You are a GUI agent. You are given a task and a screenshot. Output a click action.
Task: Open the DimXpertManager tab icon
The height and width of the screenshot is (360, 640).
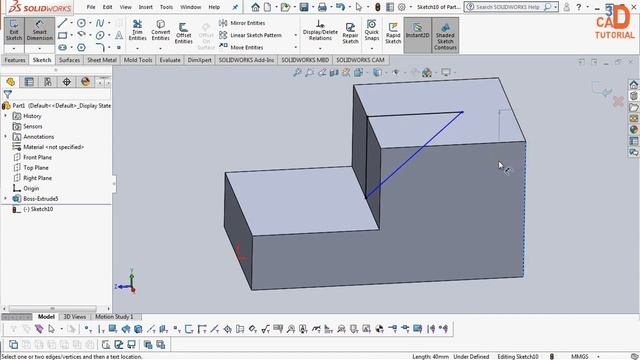[x=67, y=82]
